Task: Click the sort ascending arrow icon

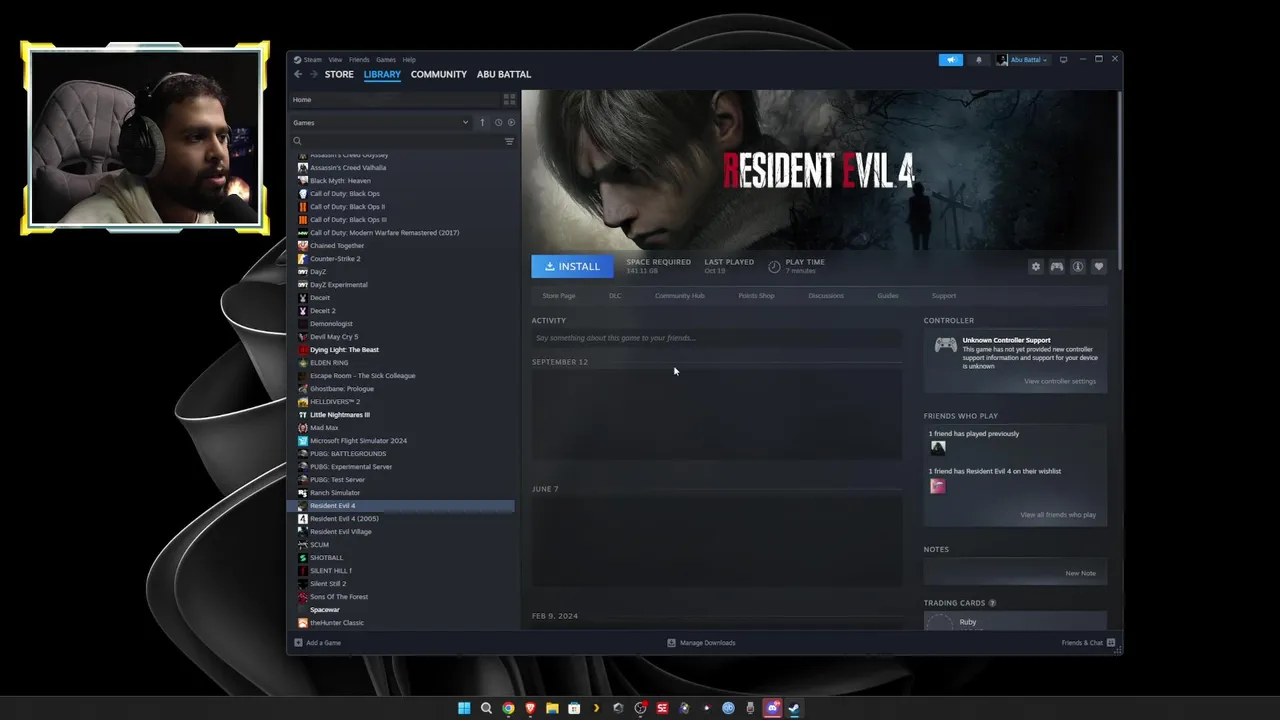Action: pyautogui.click(x=482, y=122)
